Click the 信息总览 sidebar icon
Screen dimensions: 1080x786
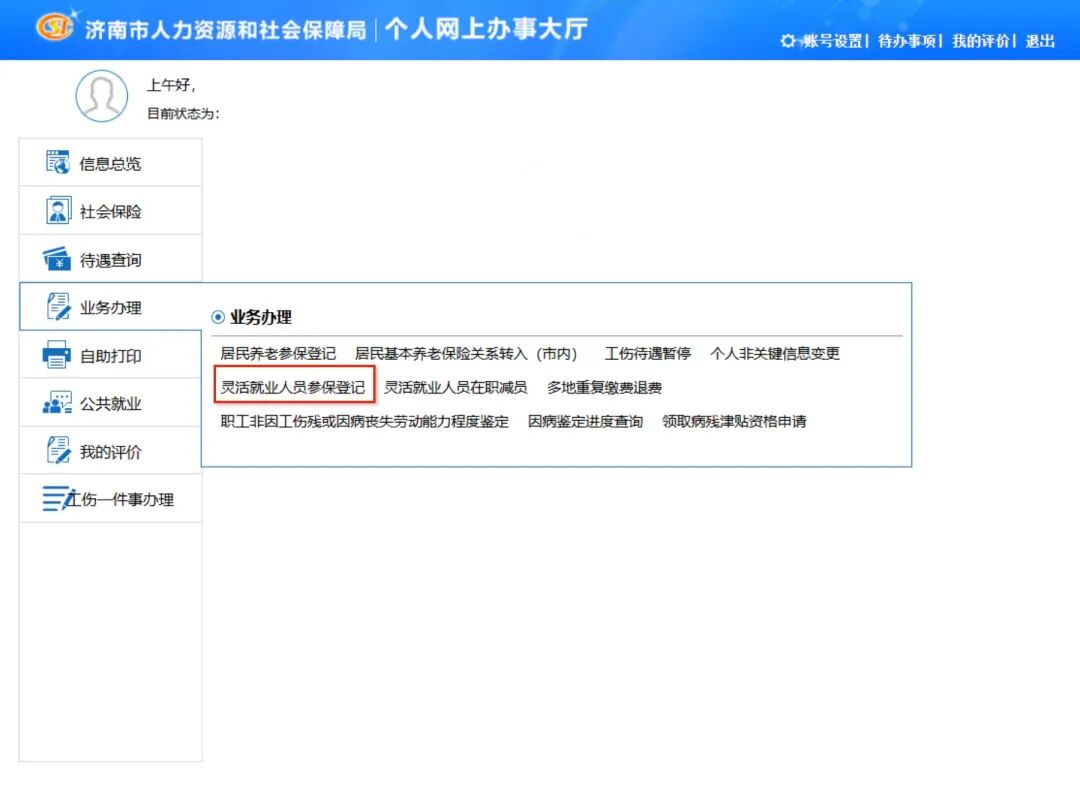58,163
